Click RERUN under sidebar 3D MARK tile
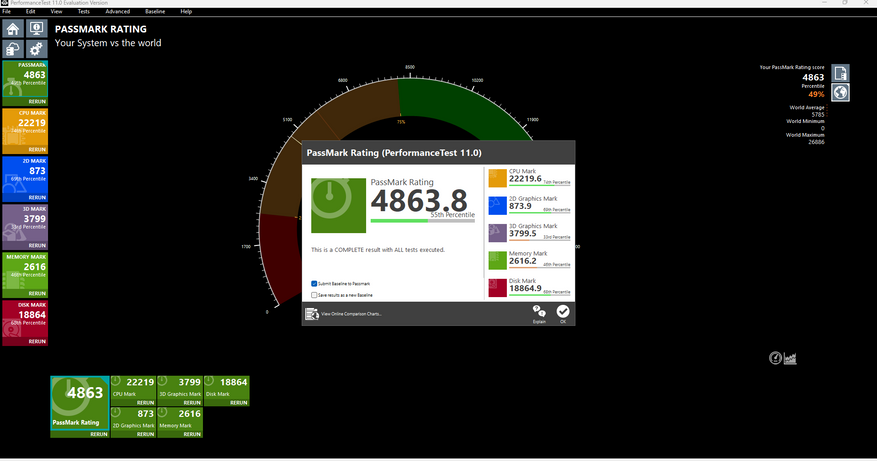This screenshot has width=877, height=461. coord(37,246)
